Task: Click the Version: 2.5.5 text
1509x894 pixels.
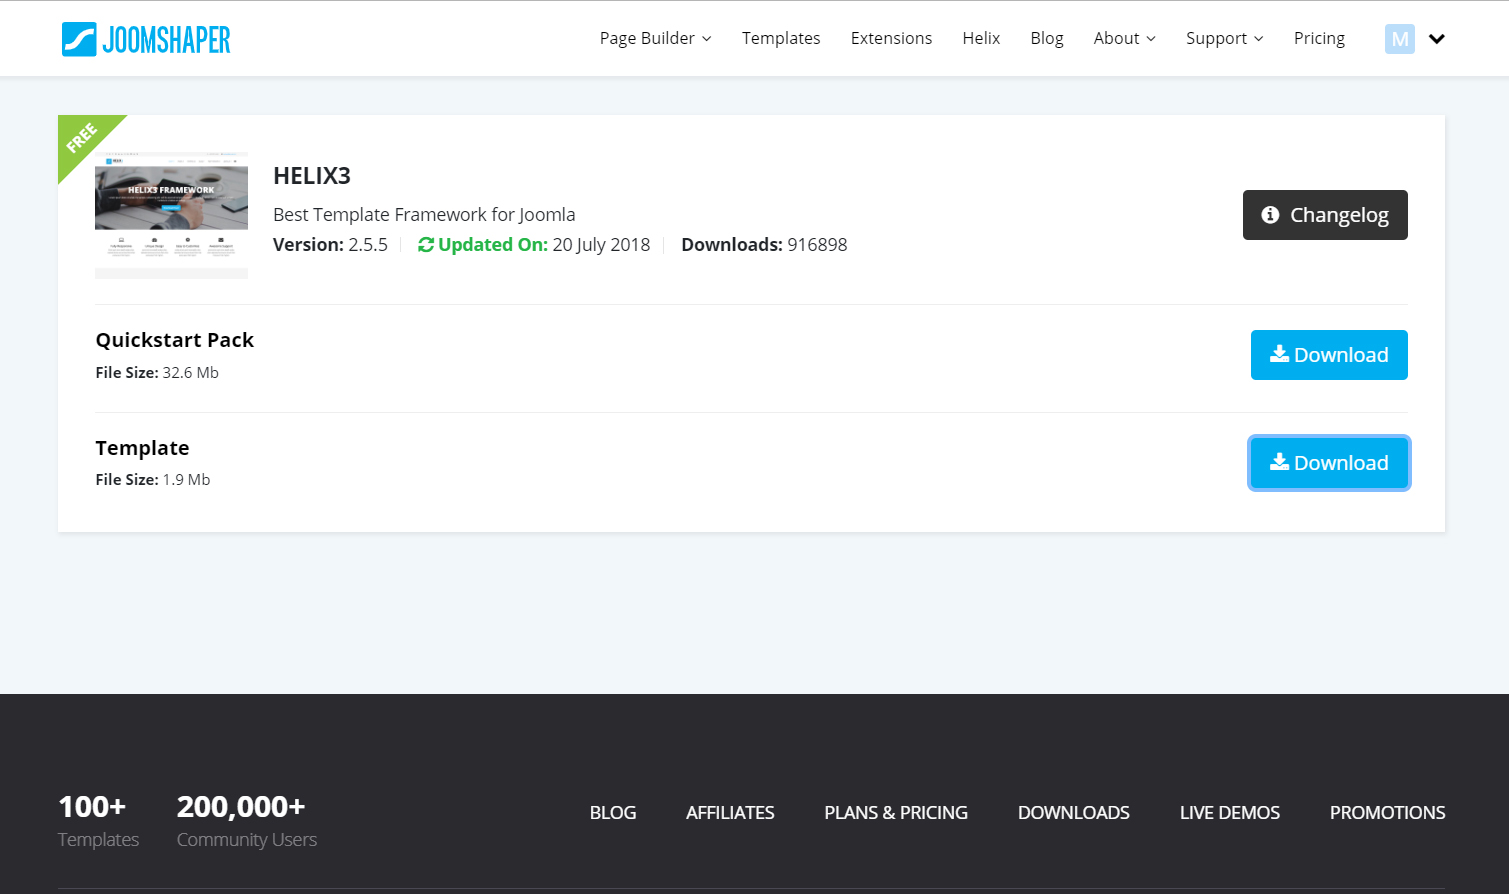Action: point(330,245)
